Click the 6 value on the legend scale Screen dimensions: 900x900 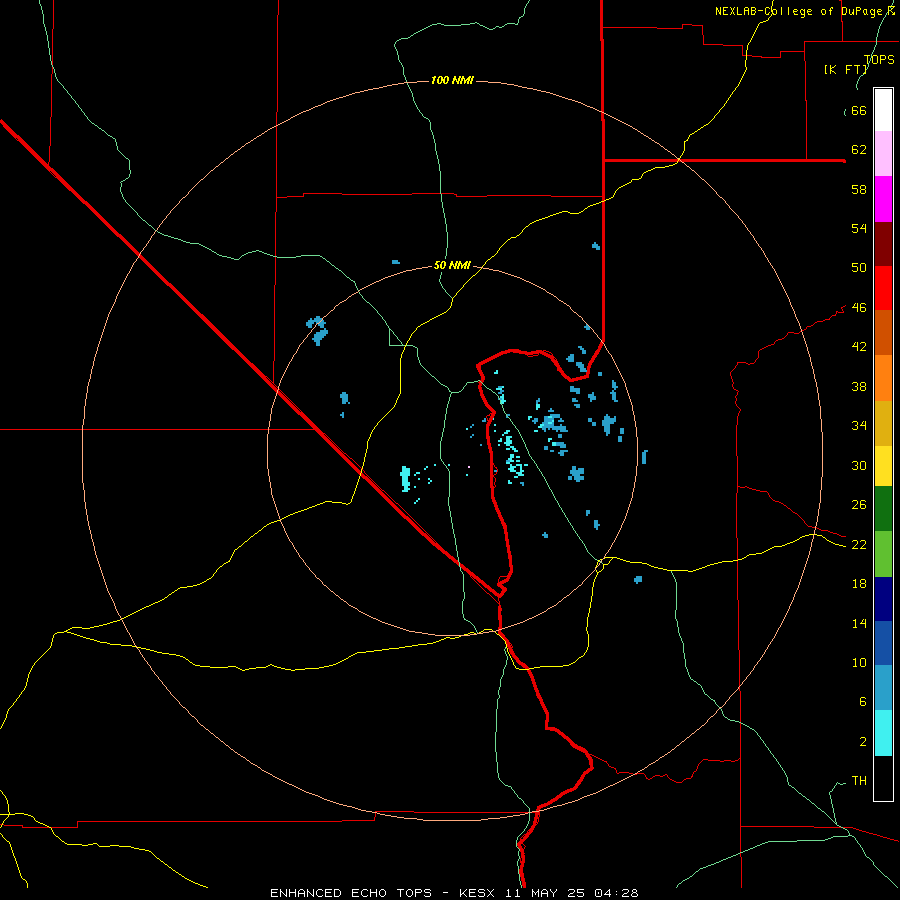click(862, 702)
